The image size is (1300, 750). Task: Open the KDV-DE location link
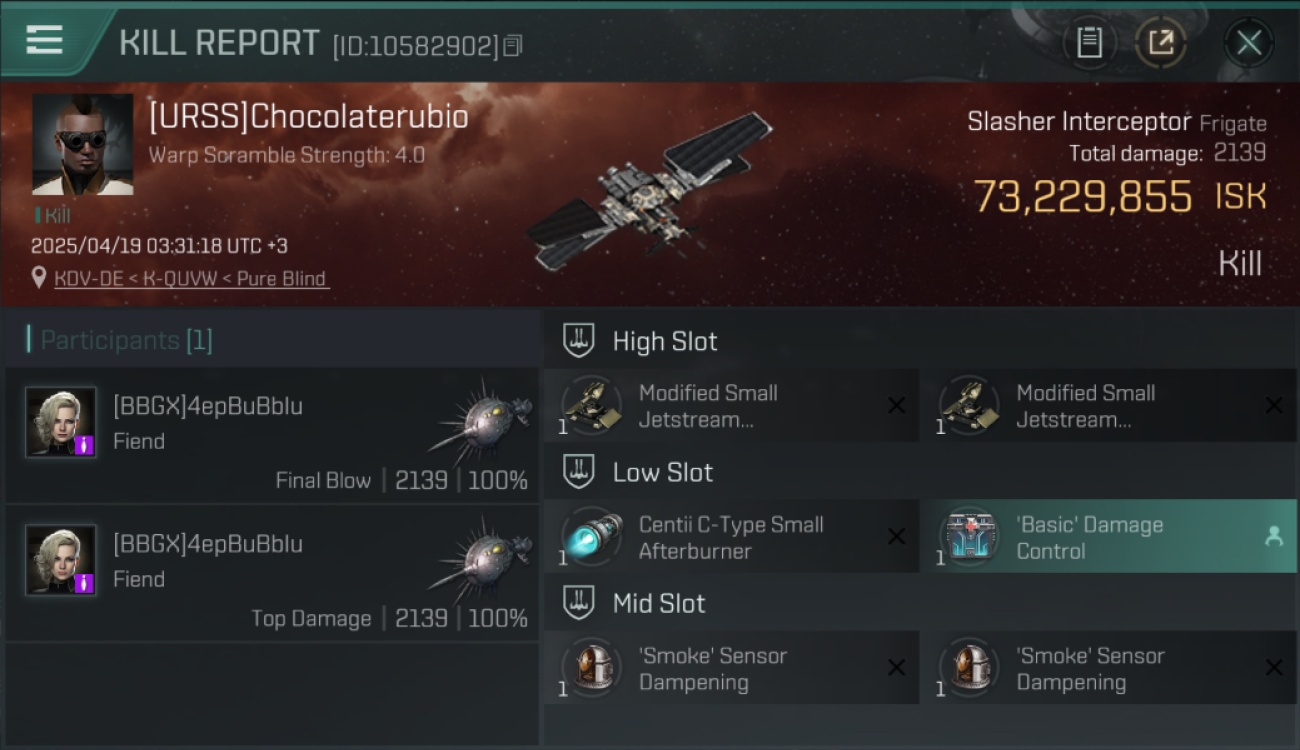pos(191,279)
